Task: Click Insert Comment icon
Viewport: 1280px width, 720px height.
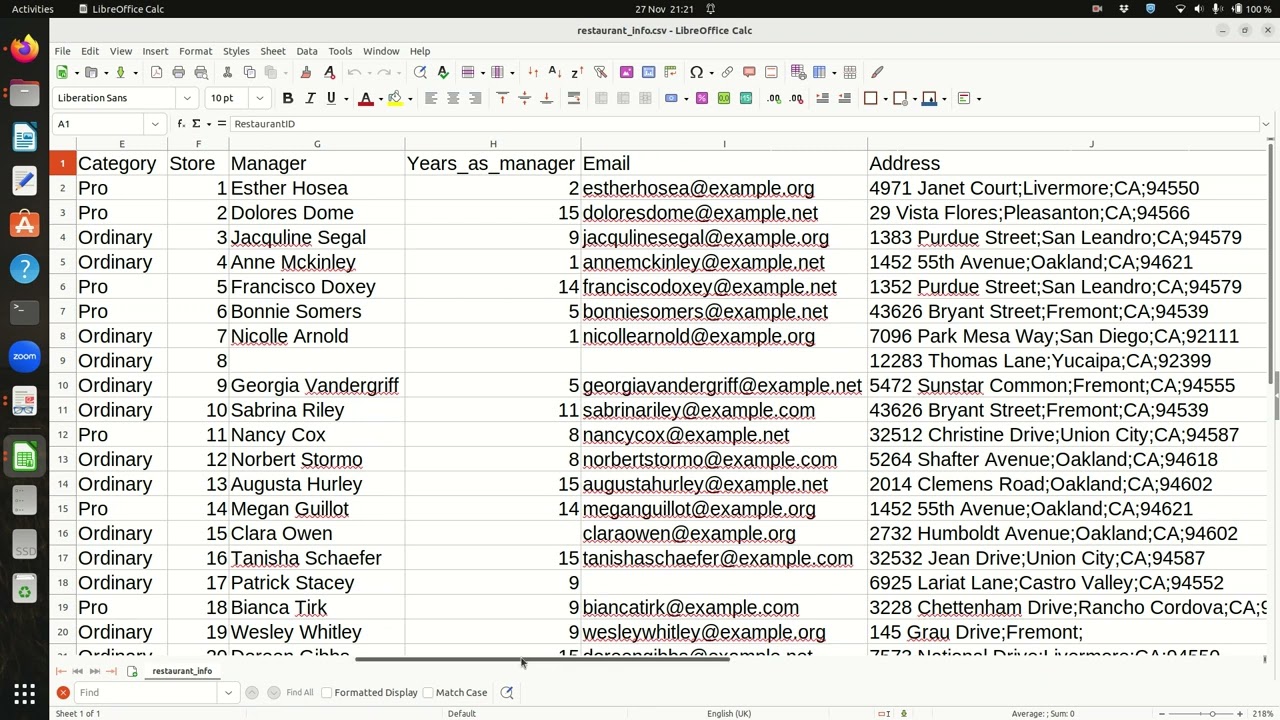Action: tap(749, 72)
